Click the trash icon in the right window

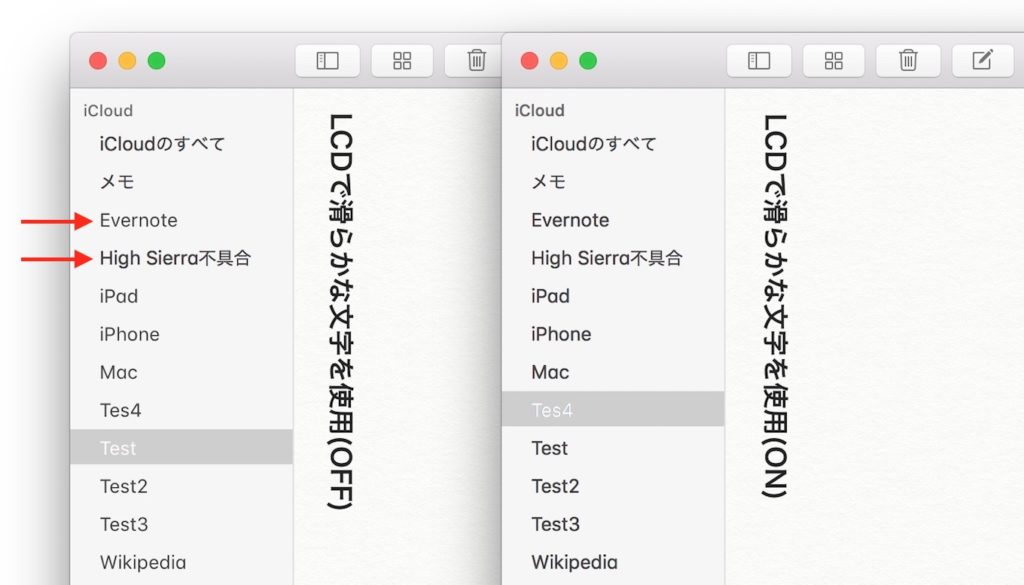pyautogui.click(x=908, y=61)
